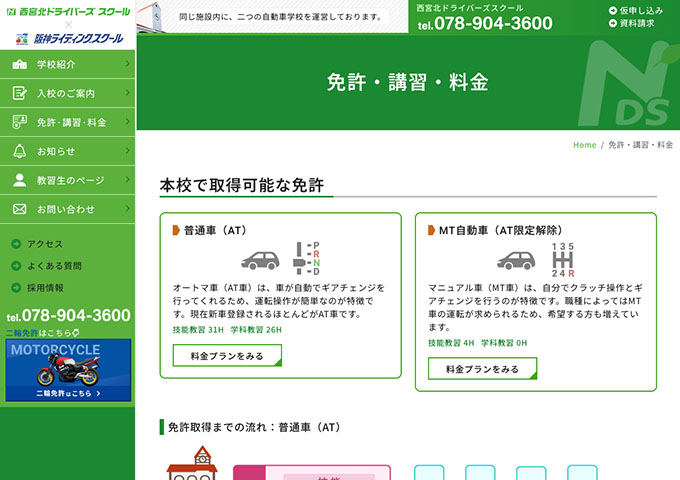Click the 免許取得までの流れ：普通車（AT） heading
This screenshot has height=480, width=680.
tap(254, 427)
